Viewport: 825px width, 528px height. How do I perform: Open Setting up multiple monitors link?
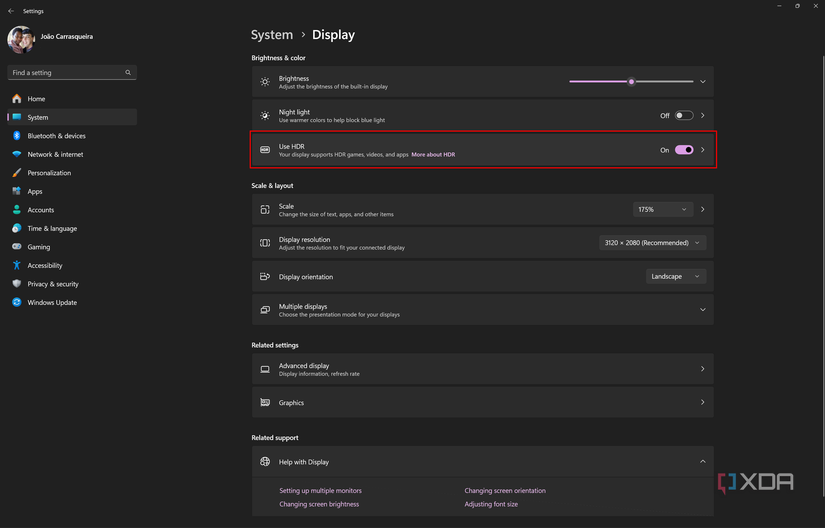[320, 491]
